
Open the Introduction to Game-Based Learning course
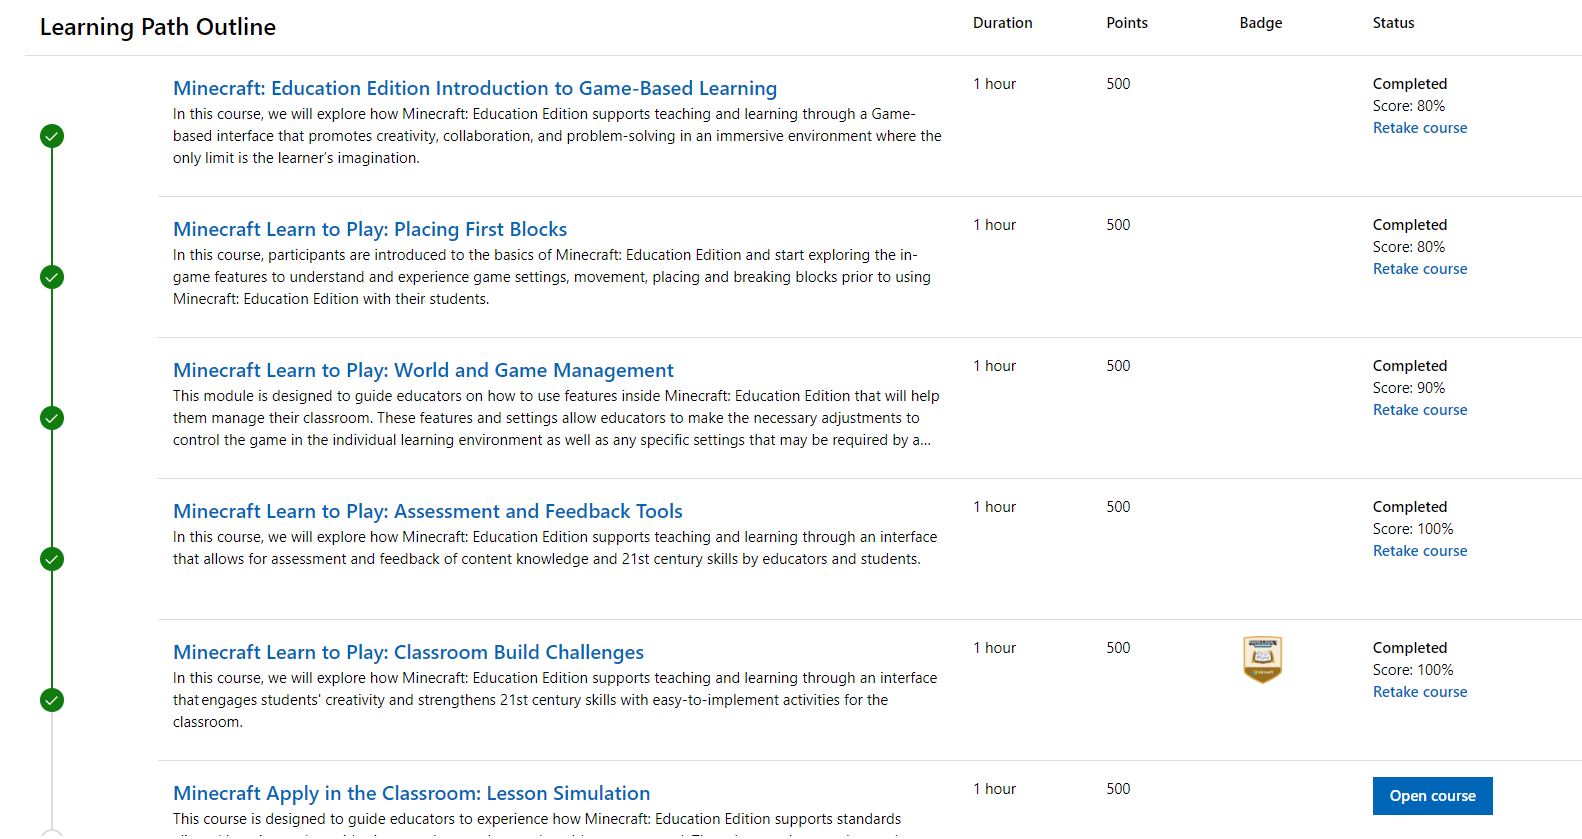click(474, 88)
